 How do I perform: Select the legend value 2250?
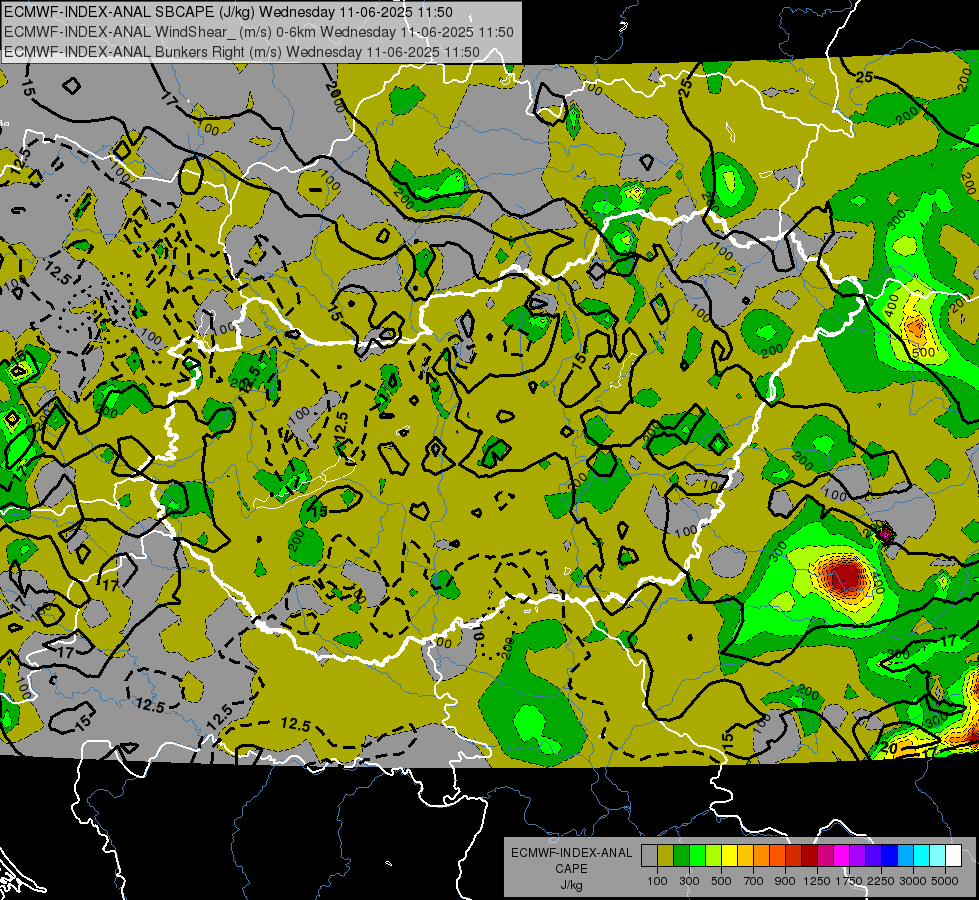[x=881, y=881]
